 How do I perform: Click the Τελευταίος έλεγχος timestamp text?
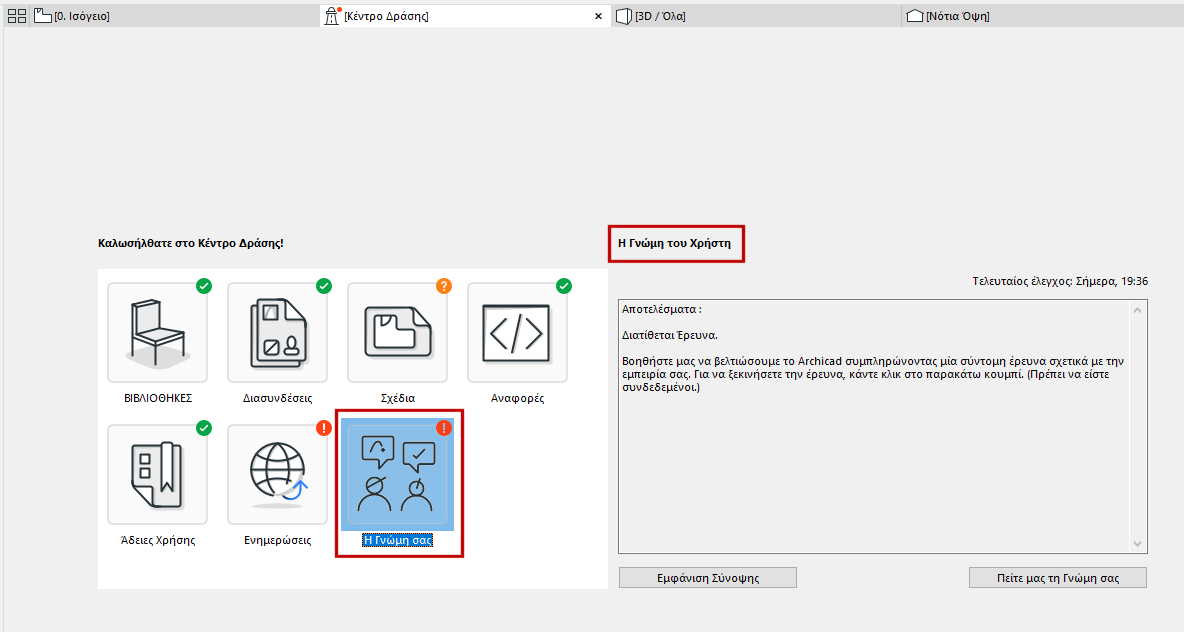1060,281
